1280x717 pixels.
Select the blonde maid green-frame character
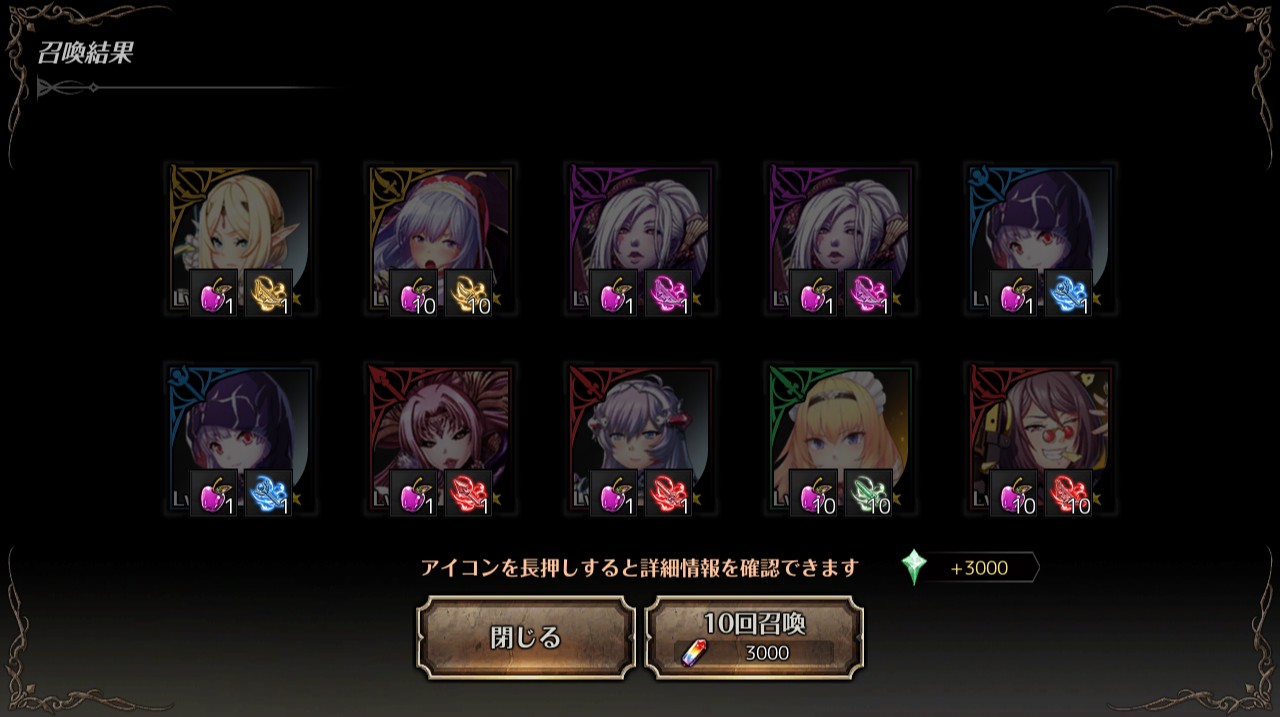(x=841, y=439)
